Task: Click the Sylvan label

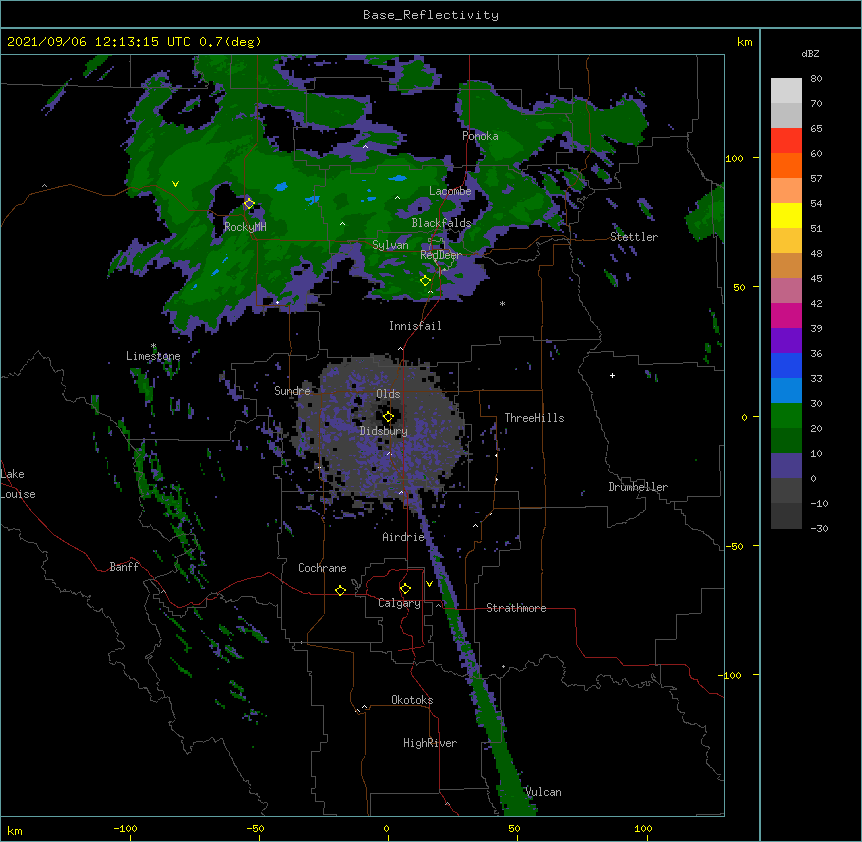Action: 390,245
